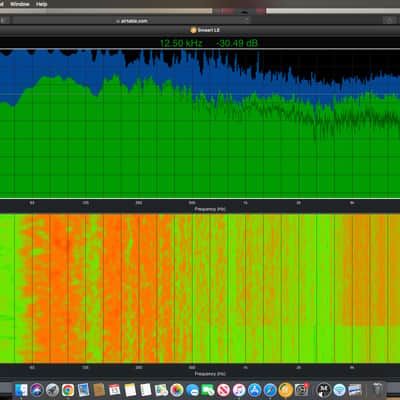Open the Window menu
Image resolution: width=400 pixels, height=400 pixels.
point(20,4)
